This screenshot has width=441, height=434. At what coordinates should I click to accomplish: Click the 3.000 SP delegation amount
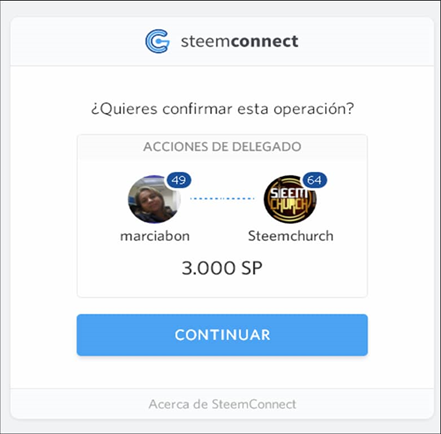click(222, 268)
